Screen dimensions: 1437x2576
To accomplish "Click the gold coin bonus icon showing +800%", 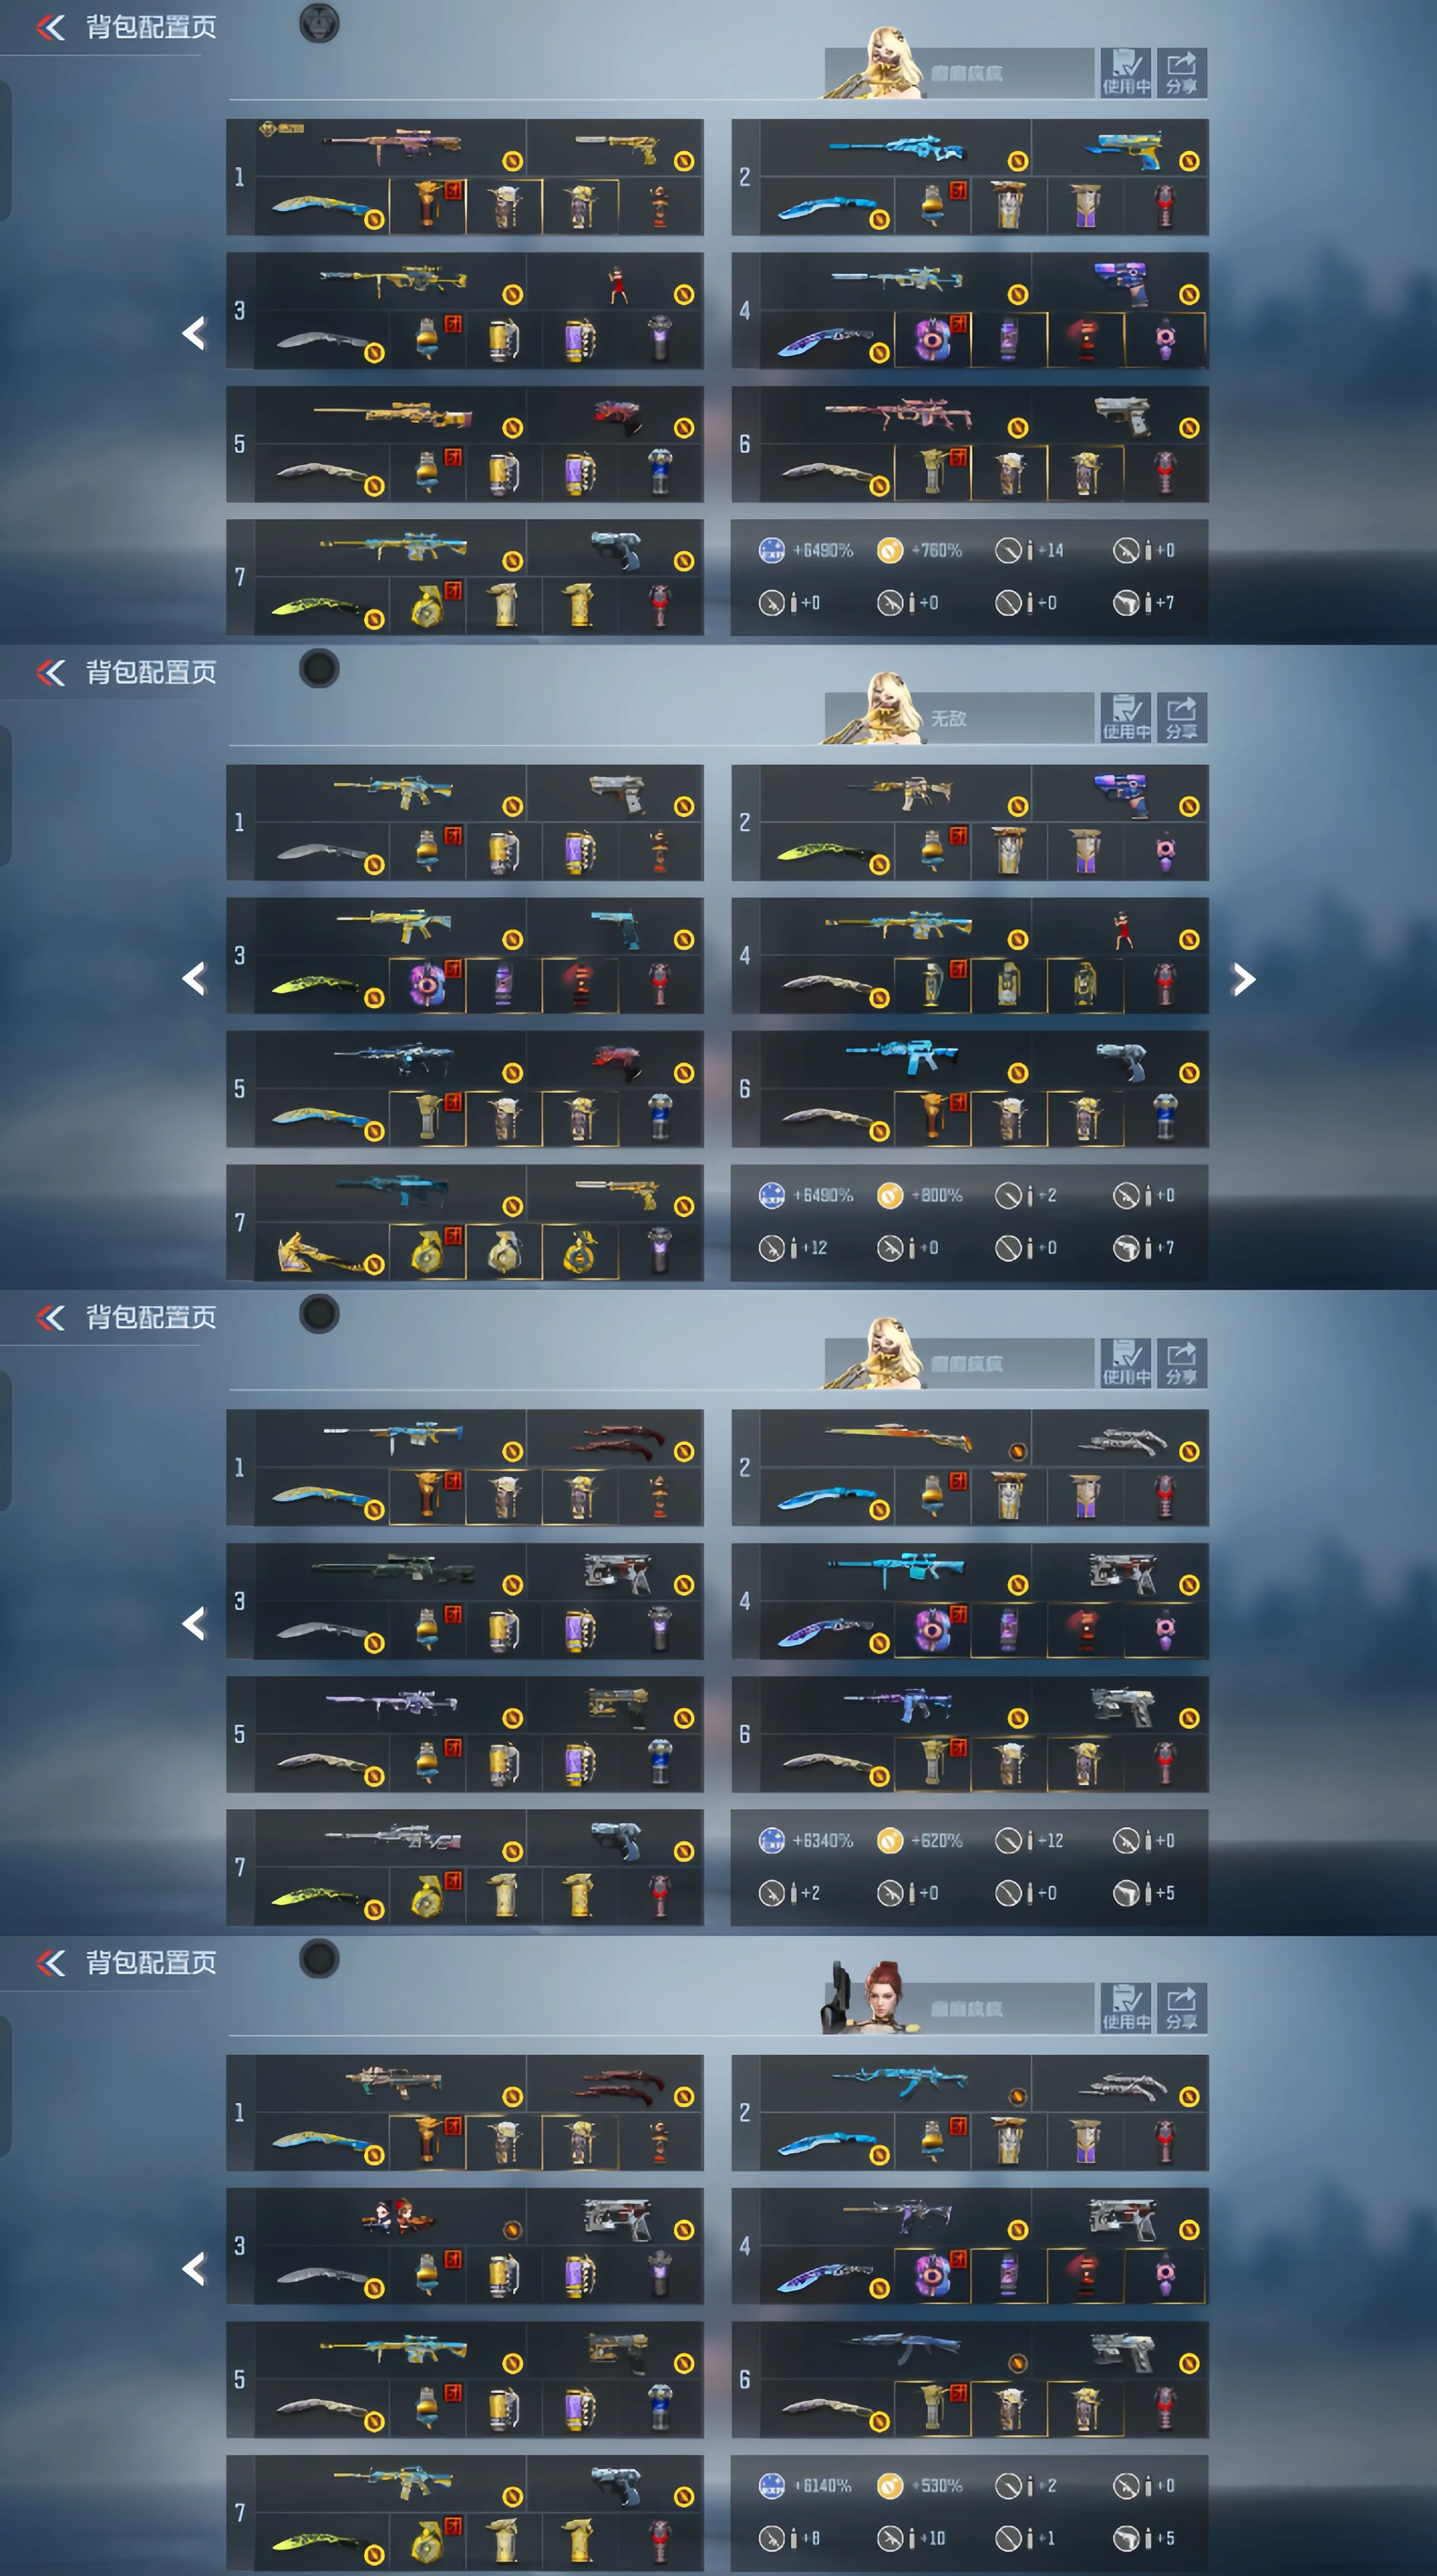I will 890,1195.
